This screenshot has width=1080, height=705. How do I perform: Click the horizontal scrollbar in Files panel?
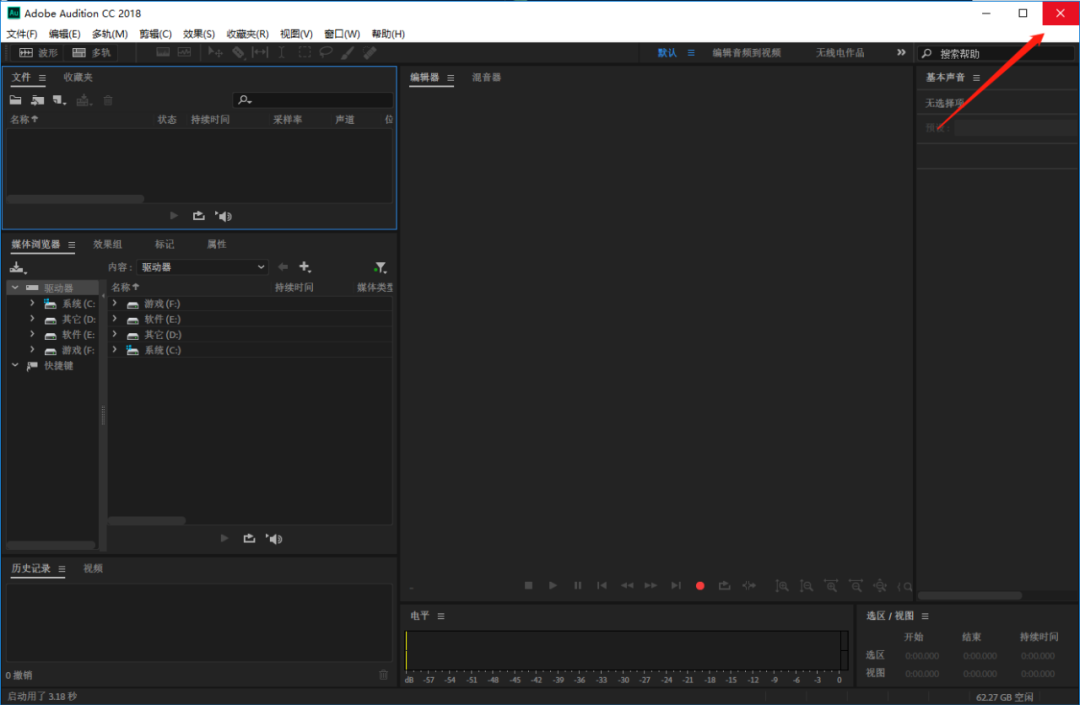click(75, 199)
